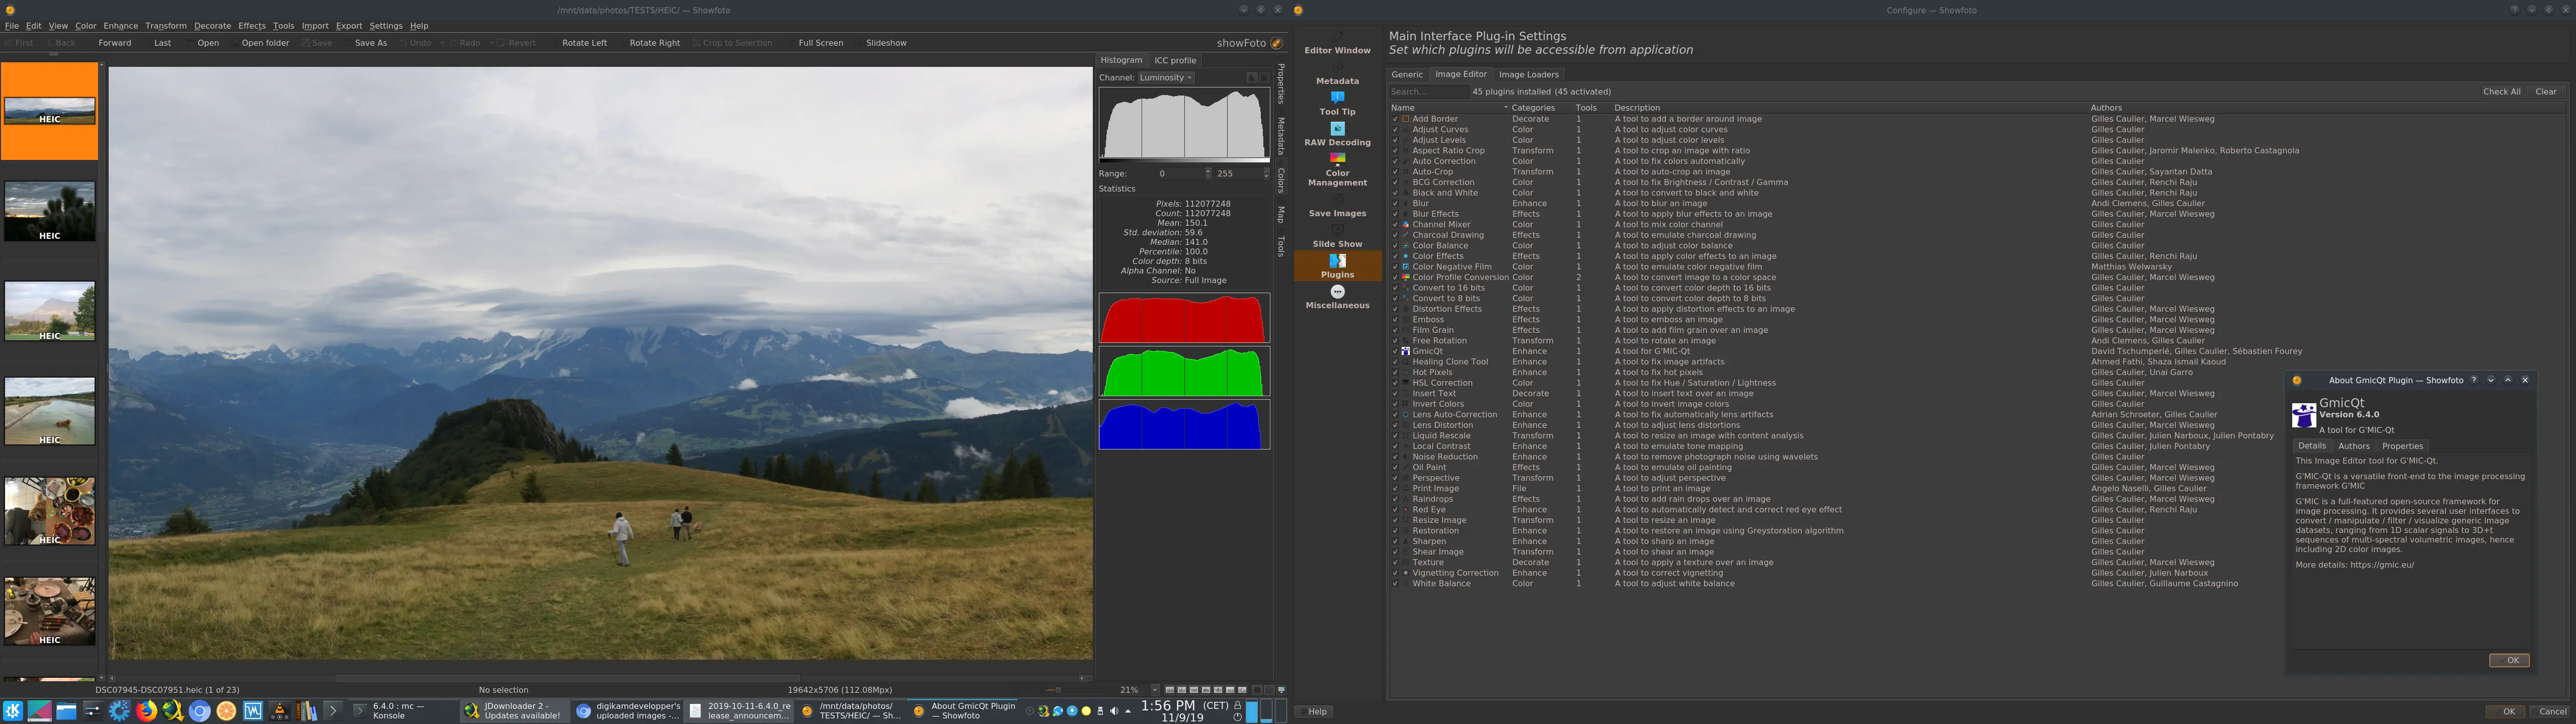Open the Enhance menu

[x=120, y=26]
